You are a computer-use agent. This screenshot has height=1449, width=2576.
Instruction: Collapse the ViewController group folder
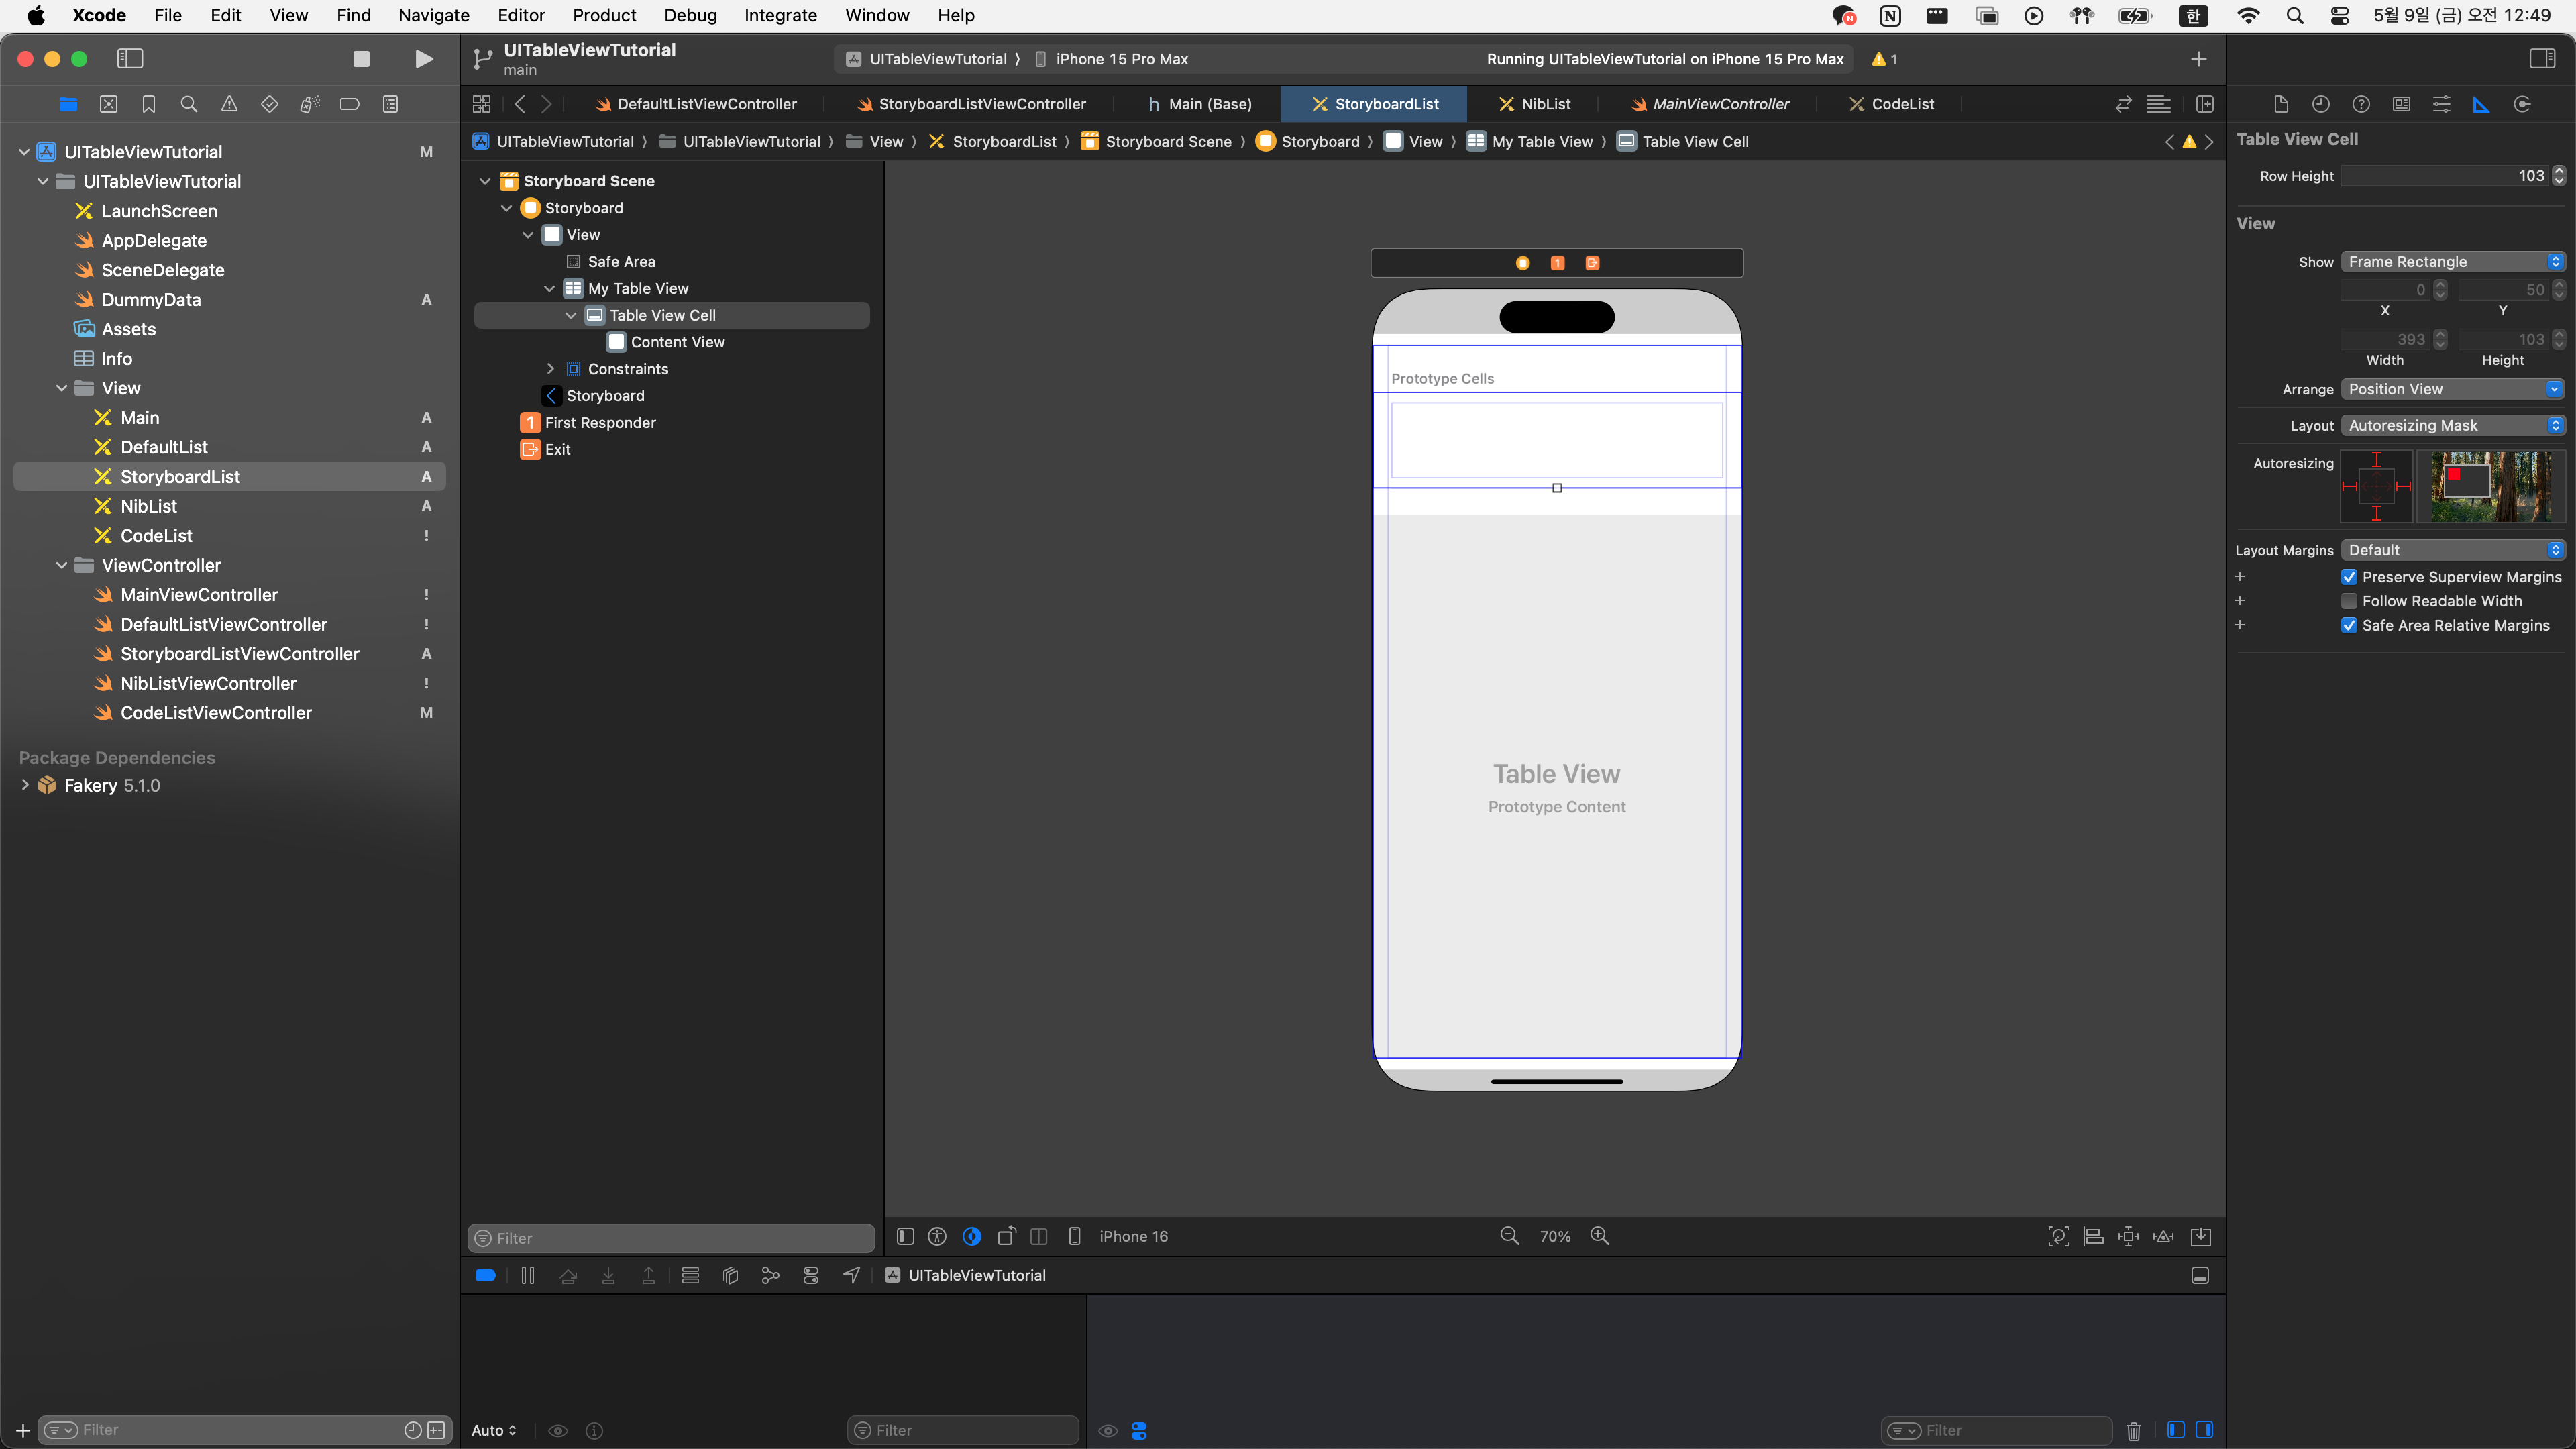click(x=62, y=565)
